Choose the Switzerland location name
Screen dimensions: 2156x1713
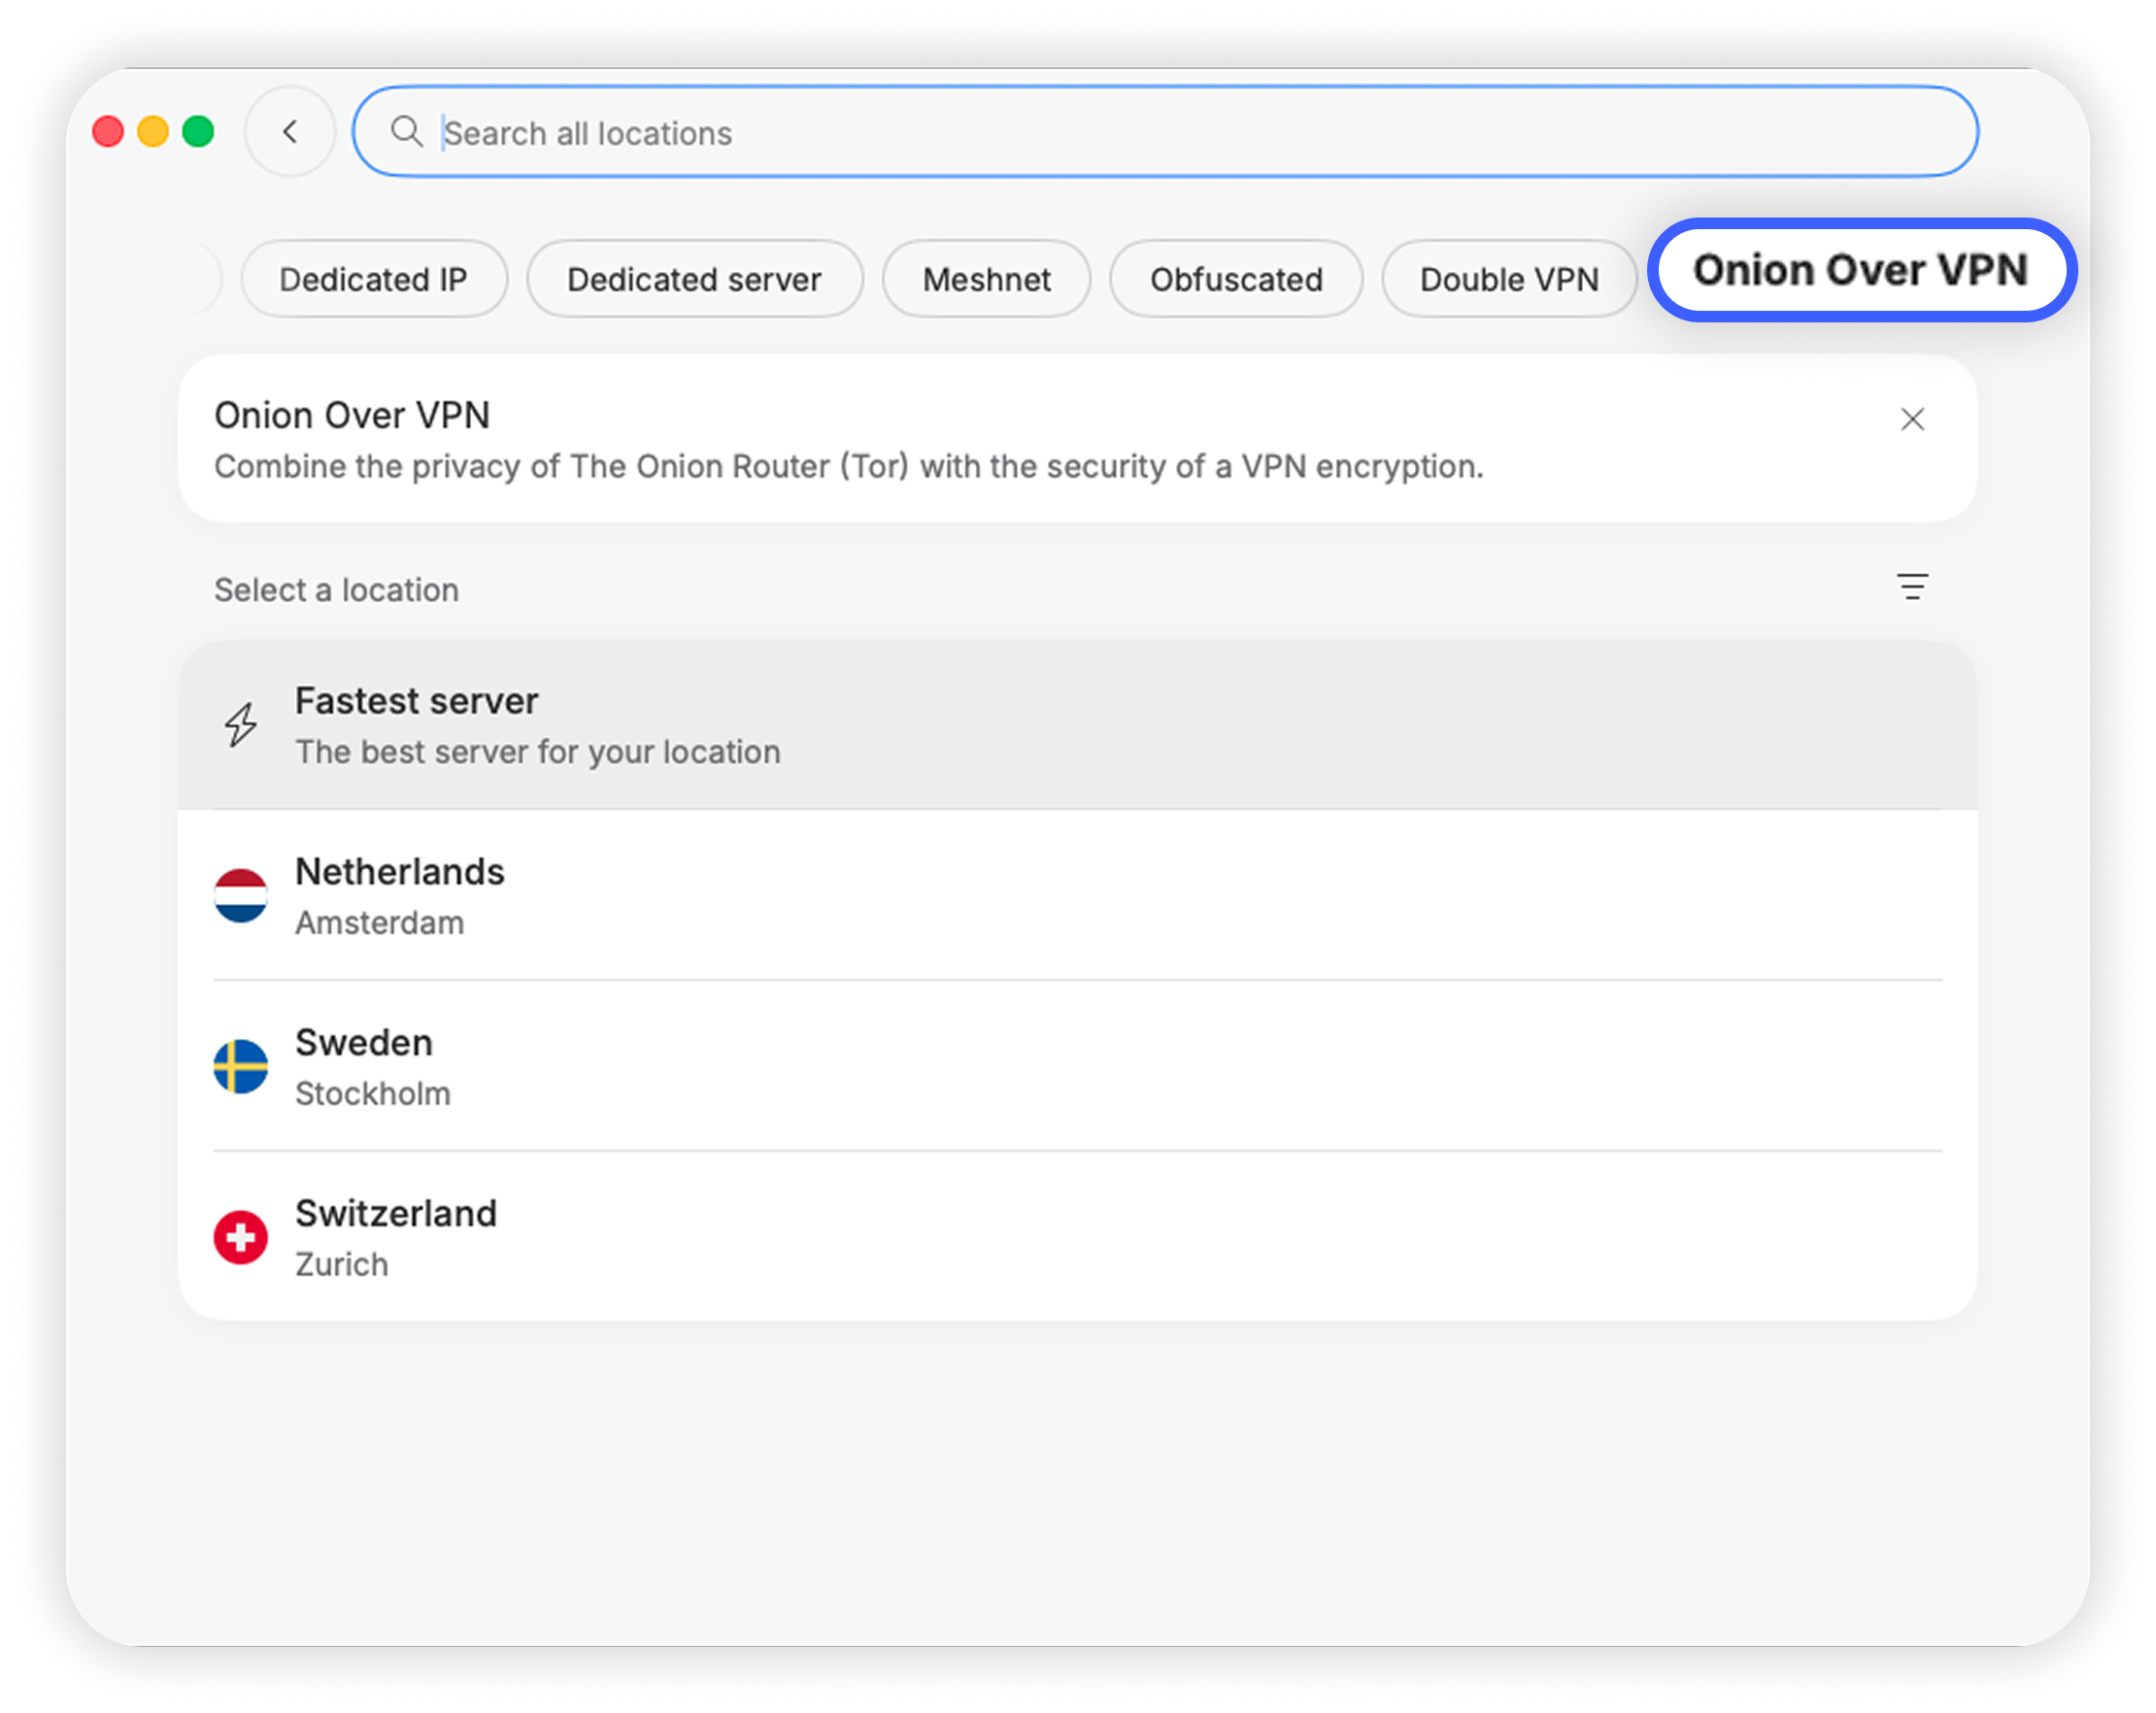click(x=396, y=1214)
